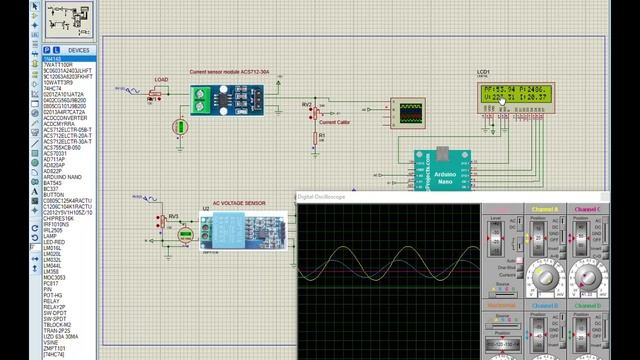This screenshot has width=640, height=360.
Task: Click the X-Mirror flip icon
Action: click(x=35, y=259)
